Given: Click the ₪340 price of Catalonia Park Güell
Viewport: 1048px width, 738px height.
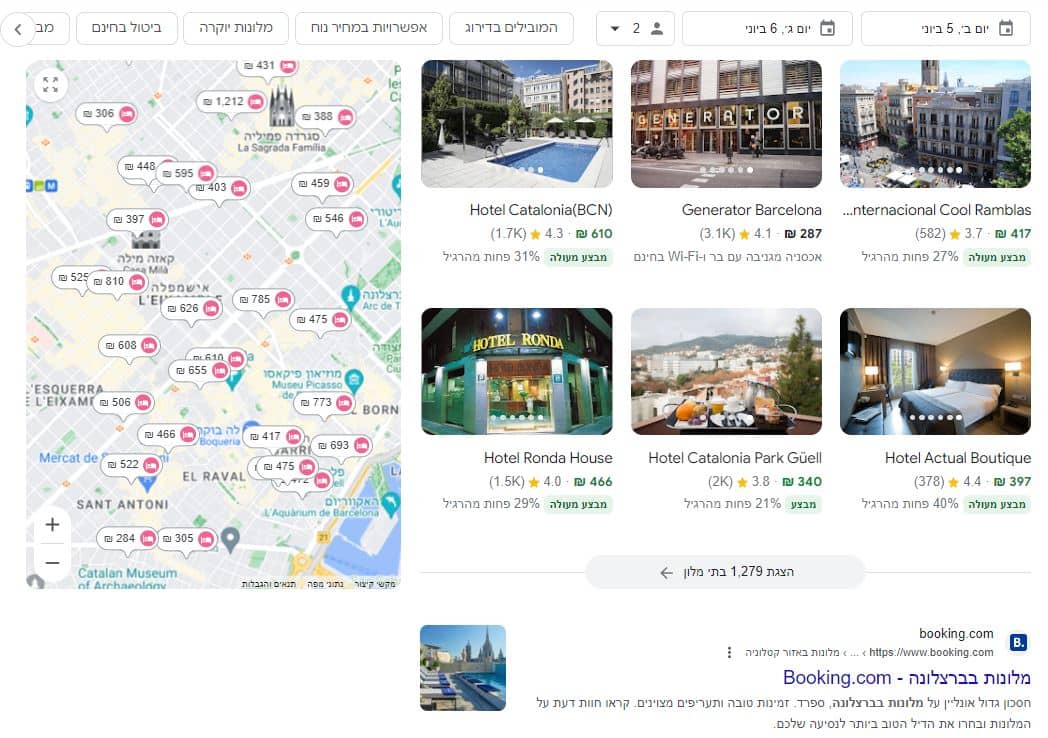Looking at the screenshot, I should (803, 482).
